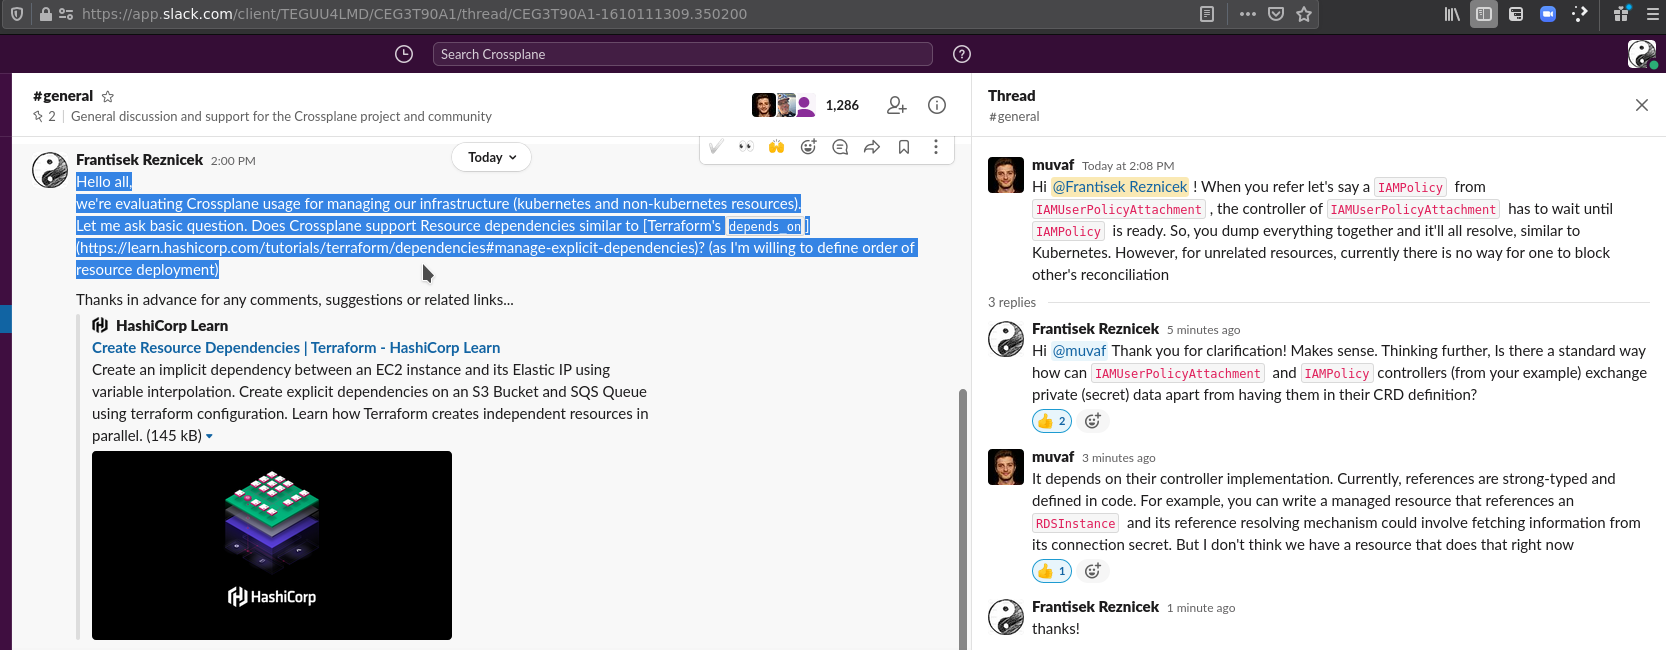1666x650 pixels.
Task: Open muvaf name on 3 minutes ago reply
Action: pos(1053,457)
